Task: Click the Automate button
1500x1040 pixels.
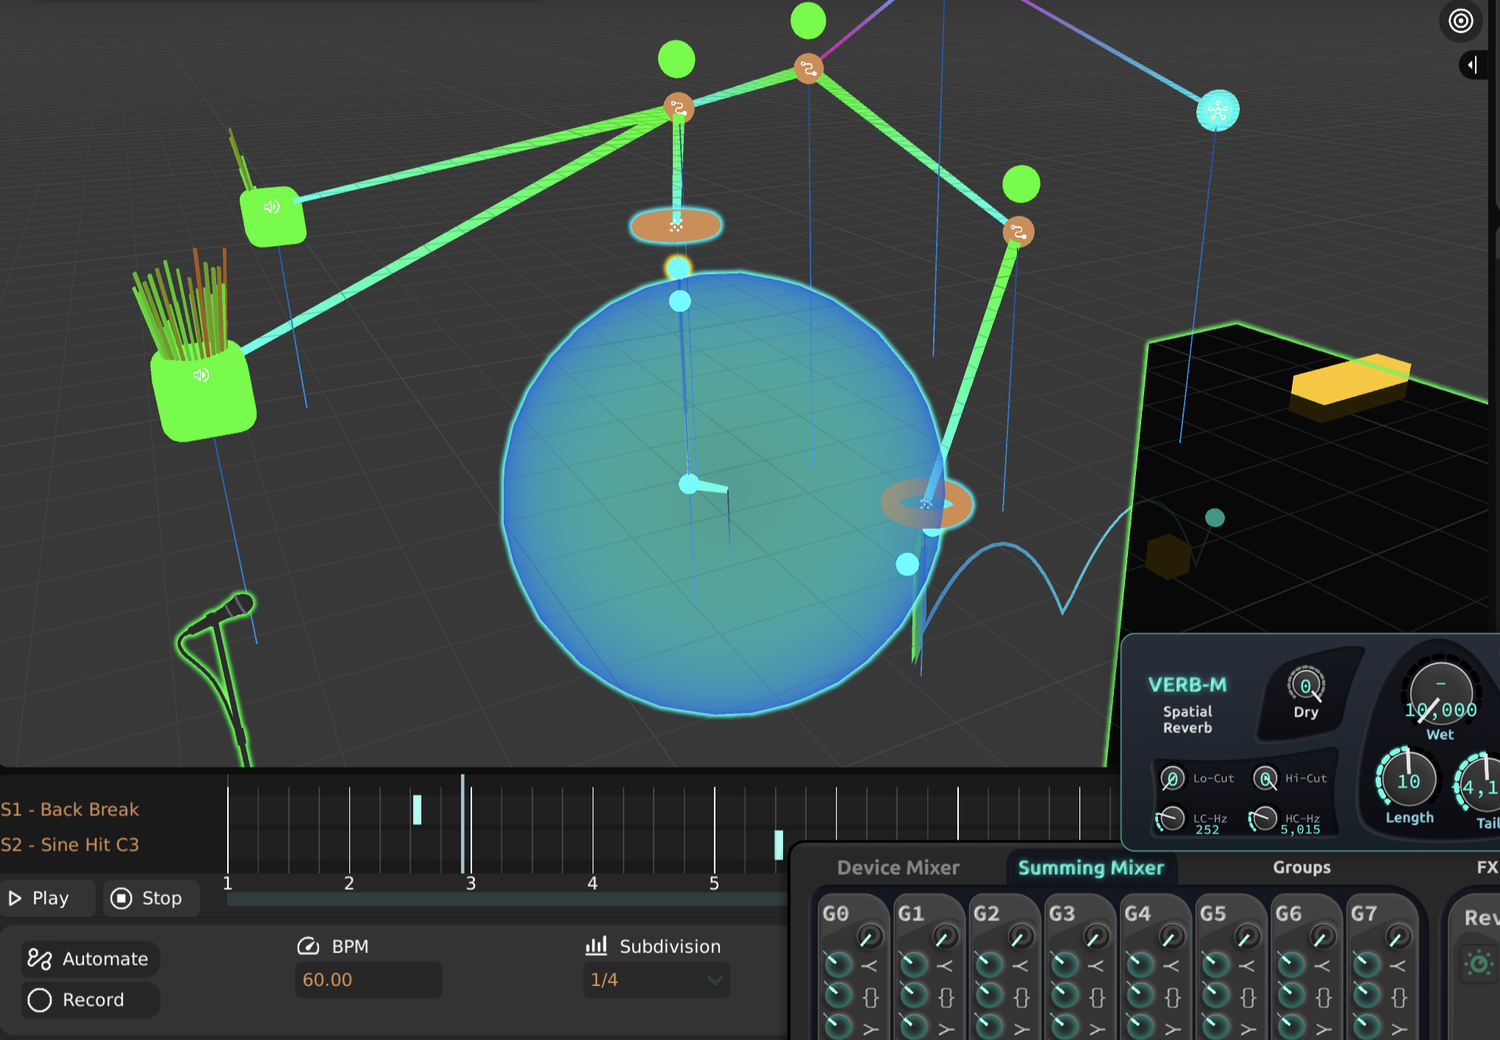Action: click(x=90, y=959)
